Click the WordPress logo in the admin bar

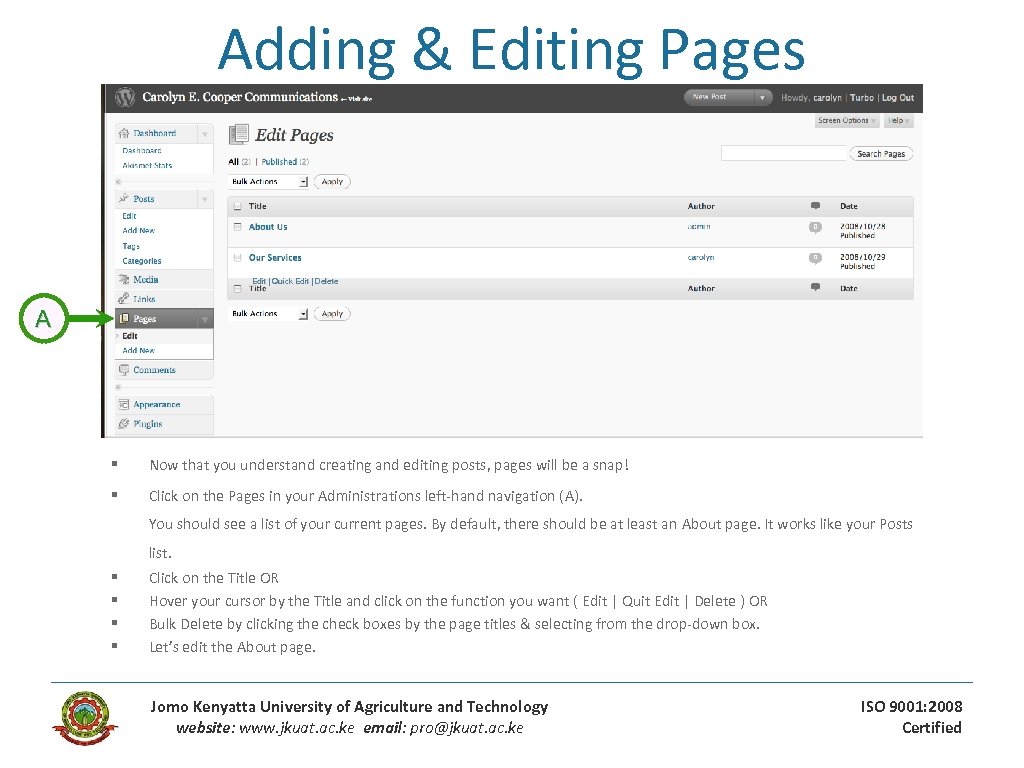point(123,97)
